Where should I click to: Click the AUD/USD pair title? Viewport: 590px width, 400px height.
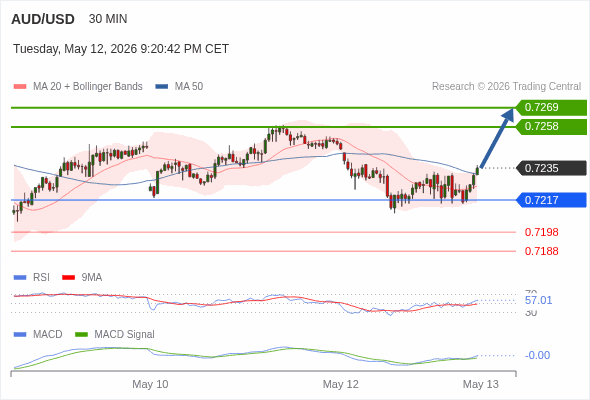pos(43,19)
